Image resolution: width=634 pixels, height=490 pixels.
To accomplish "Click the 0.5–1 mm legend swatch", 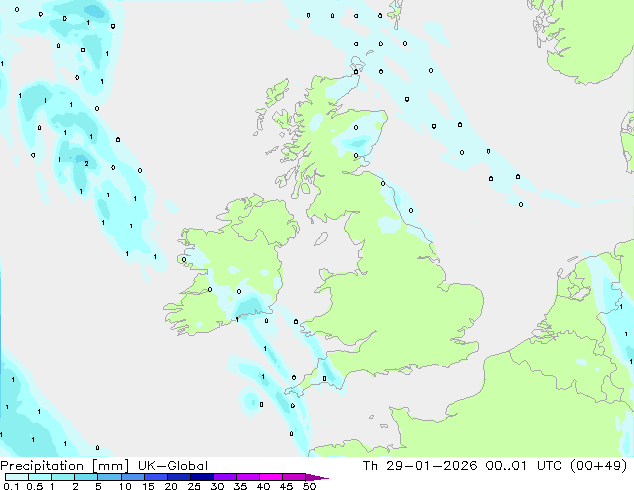I will (40, 477).
